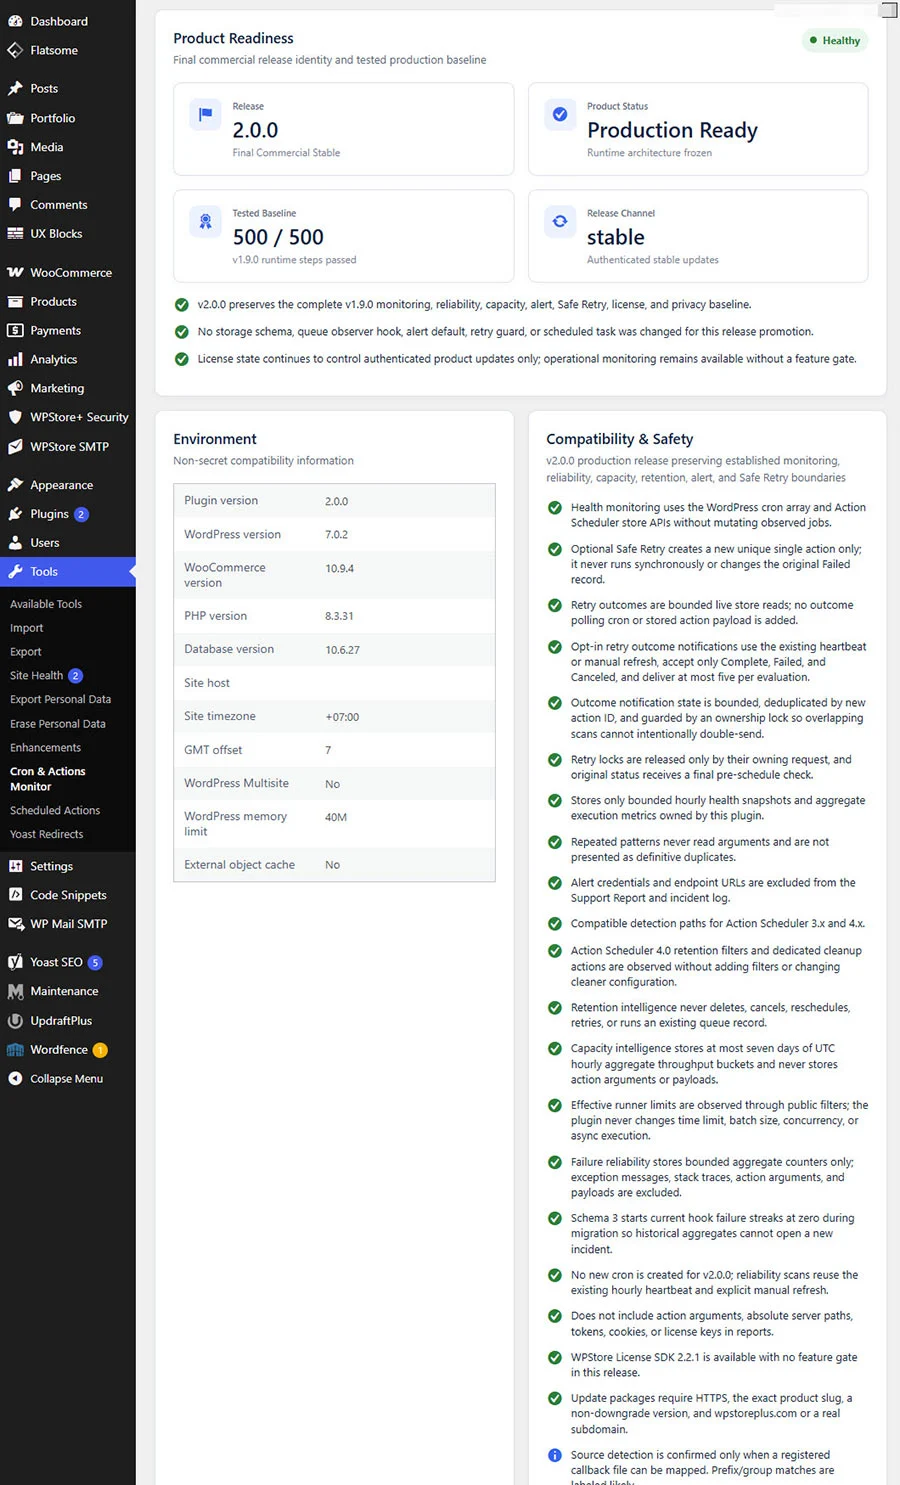Click the Products archive icon

(15, 301)
